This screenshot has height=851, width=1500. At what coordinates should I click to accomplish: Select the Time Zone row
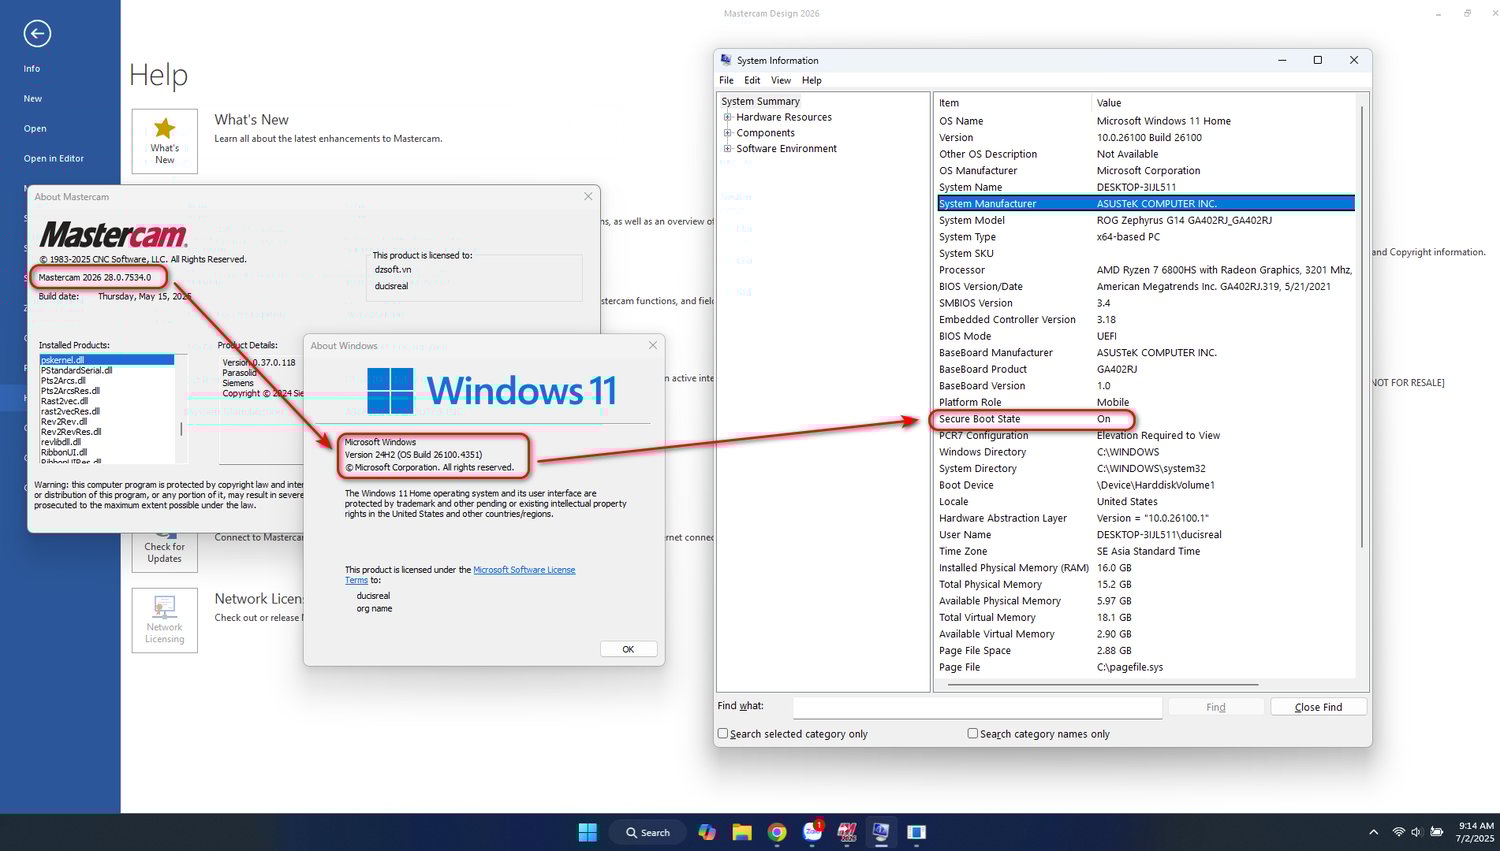pyautogui.click(x=1146, y=551)
